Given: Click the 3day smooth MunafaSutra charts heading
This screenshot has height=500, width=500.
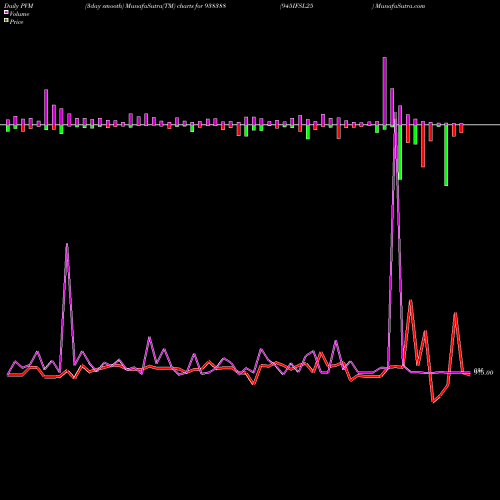Looking at the screenshot, I should coord(155,6).
